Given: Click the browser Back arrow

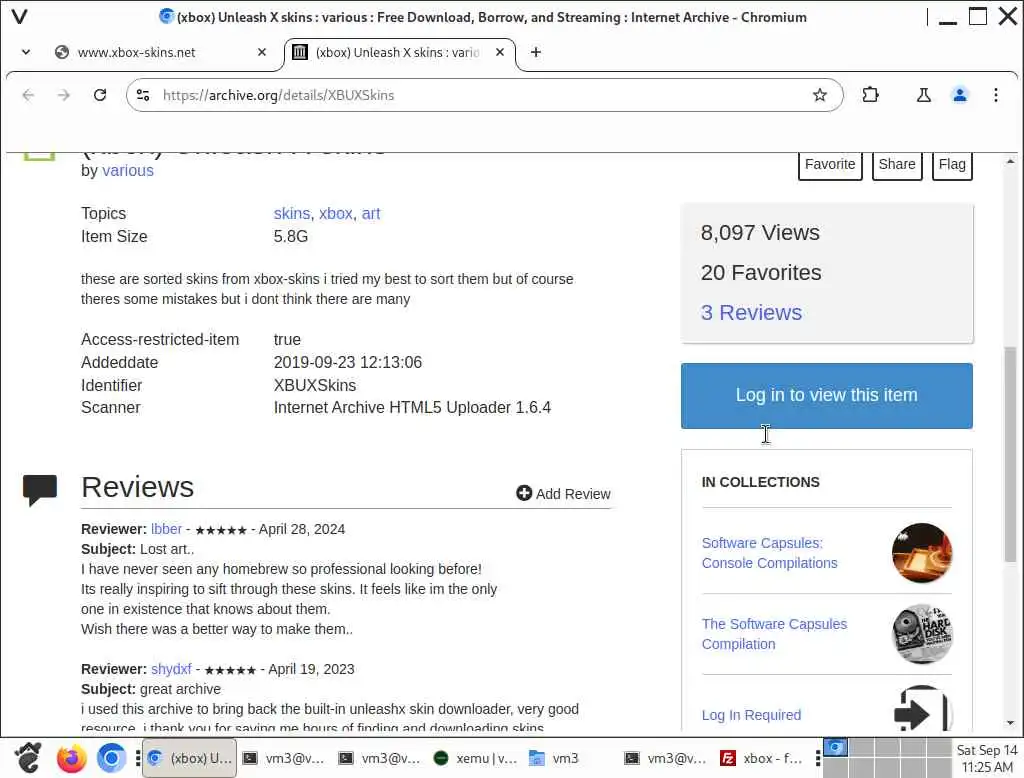Looking at the screenshot, I should [x=28, y=95].
